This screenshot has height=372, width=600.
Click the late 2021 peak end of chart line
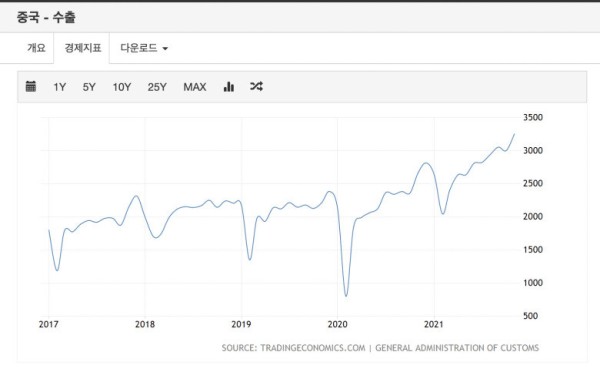click(514, 134)
